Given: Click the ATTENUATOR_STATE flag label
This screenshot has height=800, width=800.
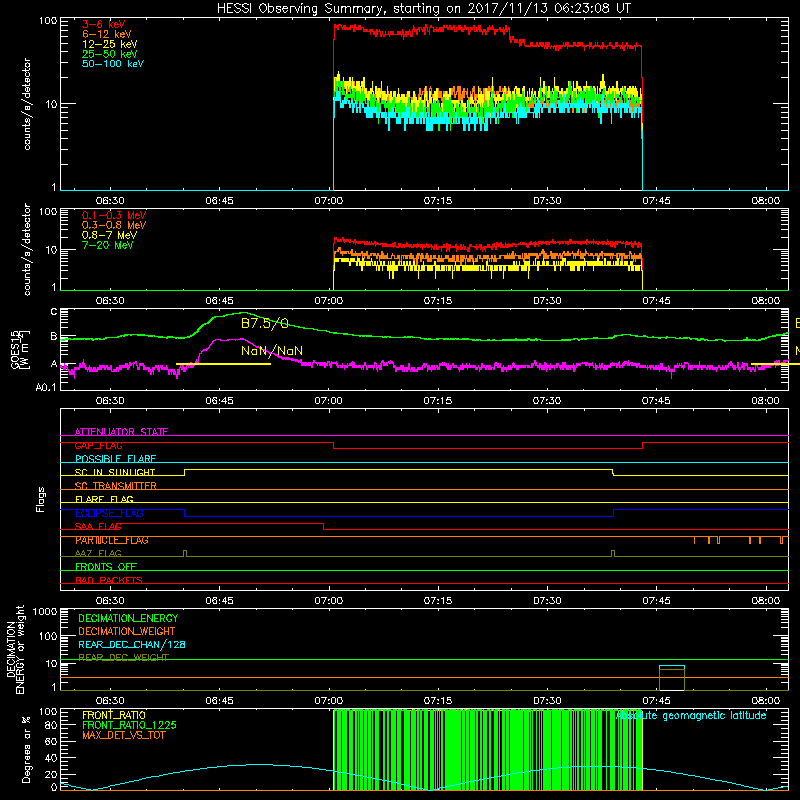Looking at the screenshot, I should [121, 432].
